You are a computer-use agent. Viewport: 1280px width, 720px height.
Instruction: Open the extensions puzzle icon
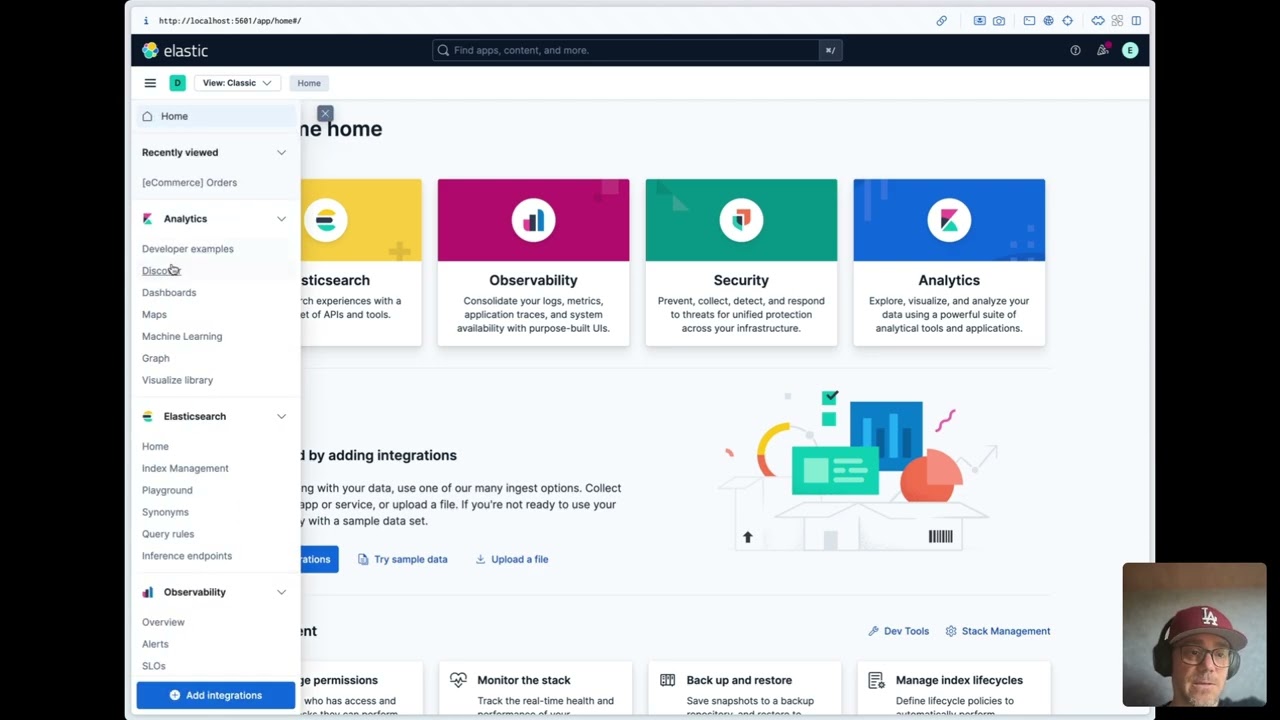[1098, 20]
